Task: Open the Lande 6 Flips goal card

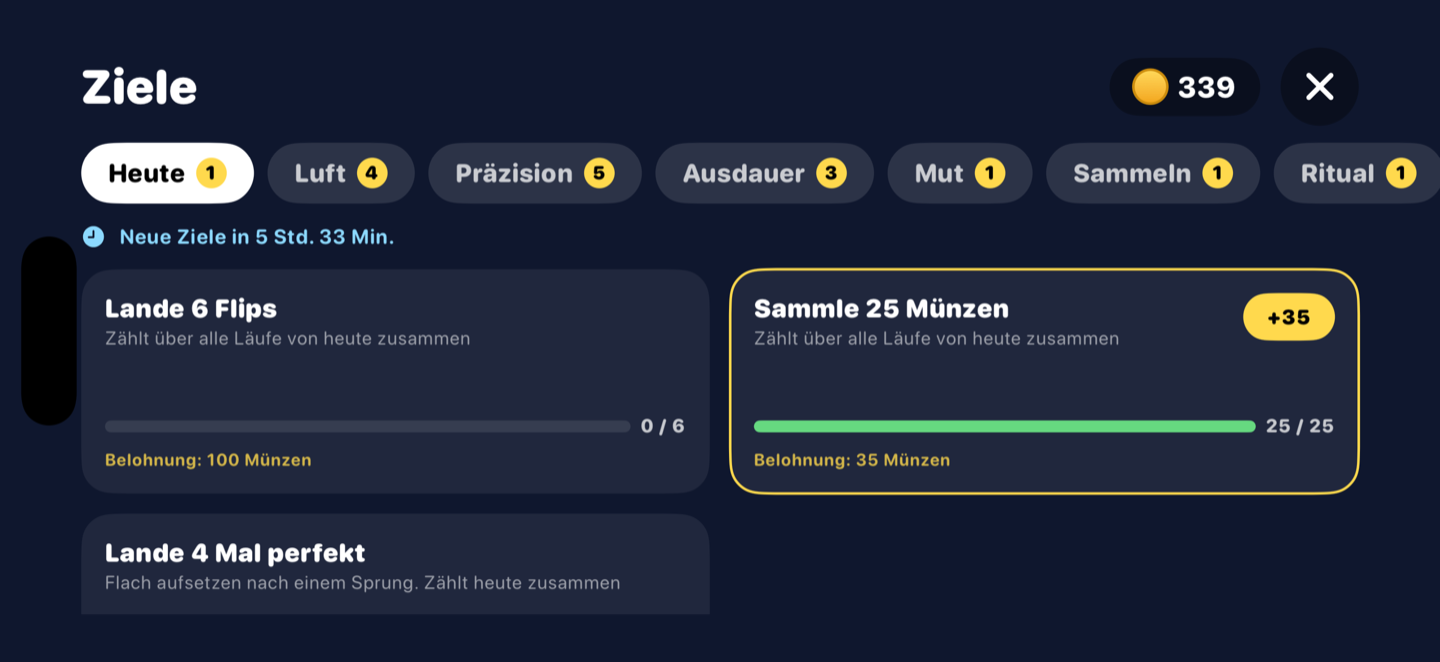Action: pos(395,381)
